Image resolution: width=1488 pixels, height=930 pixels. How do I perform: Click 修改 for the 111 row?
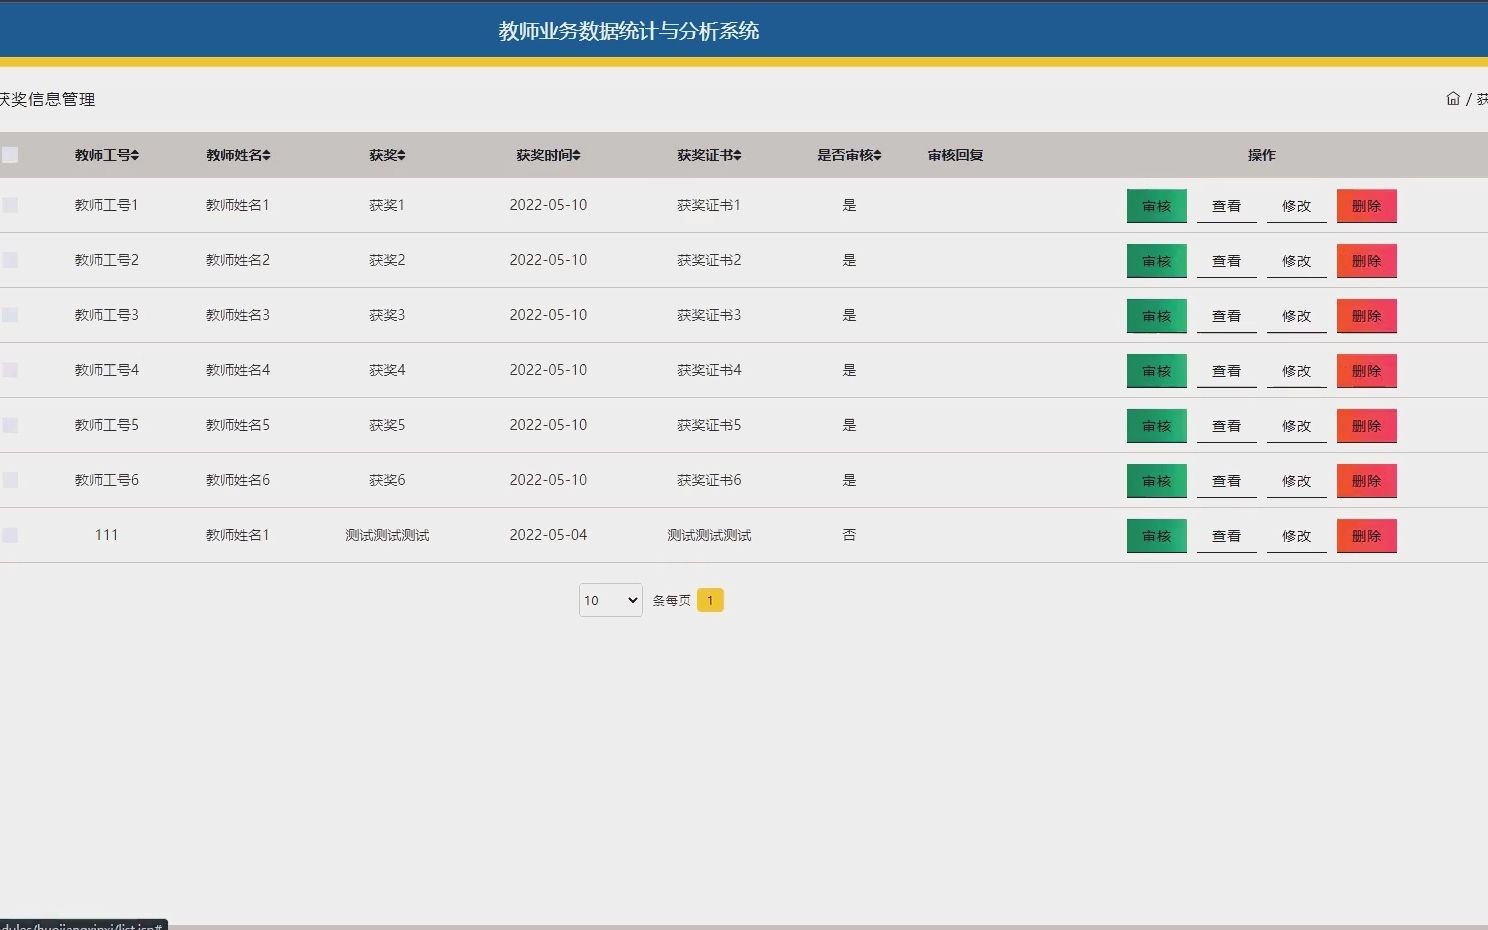point(1297,536)
